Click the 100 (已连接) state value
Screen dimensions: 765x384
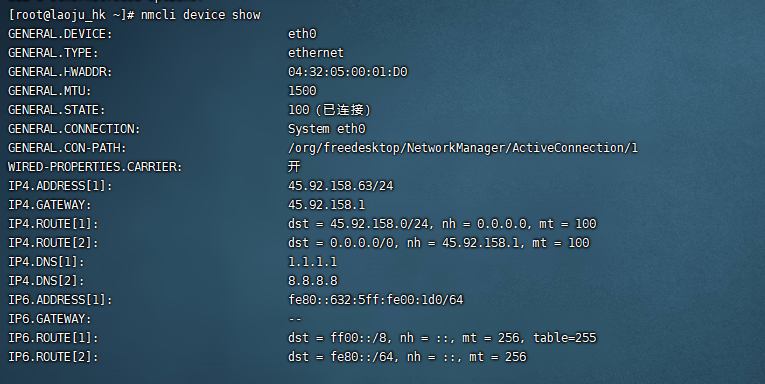tap(330, 110)
